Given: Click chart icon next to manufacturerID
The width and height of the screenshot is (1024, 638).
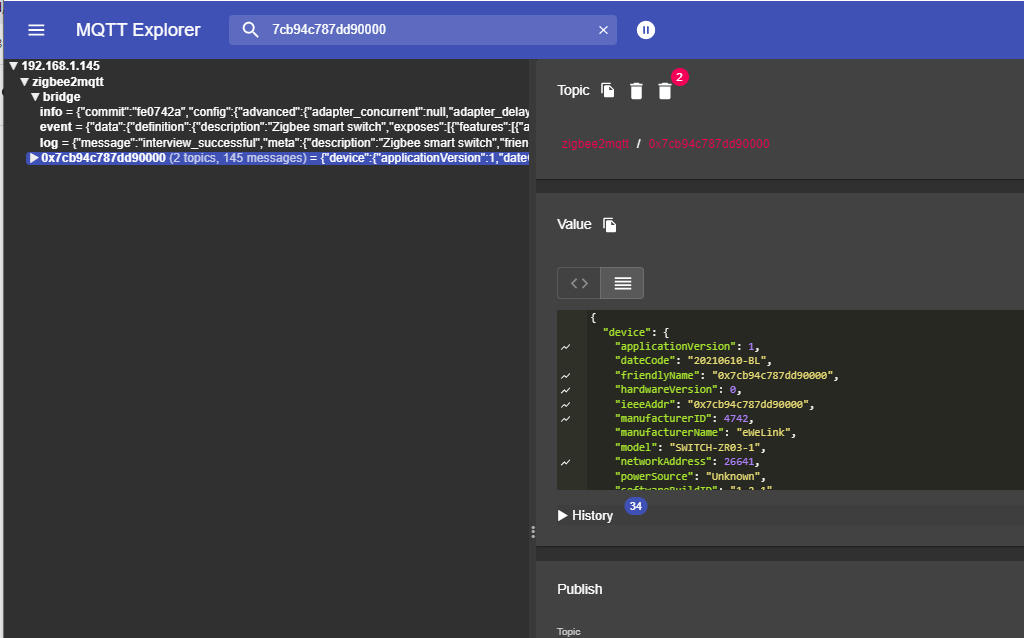Looking at the screenshot, I should (566, 419).
